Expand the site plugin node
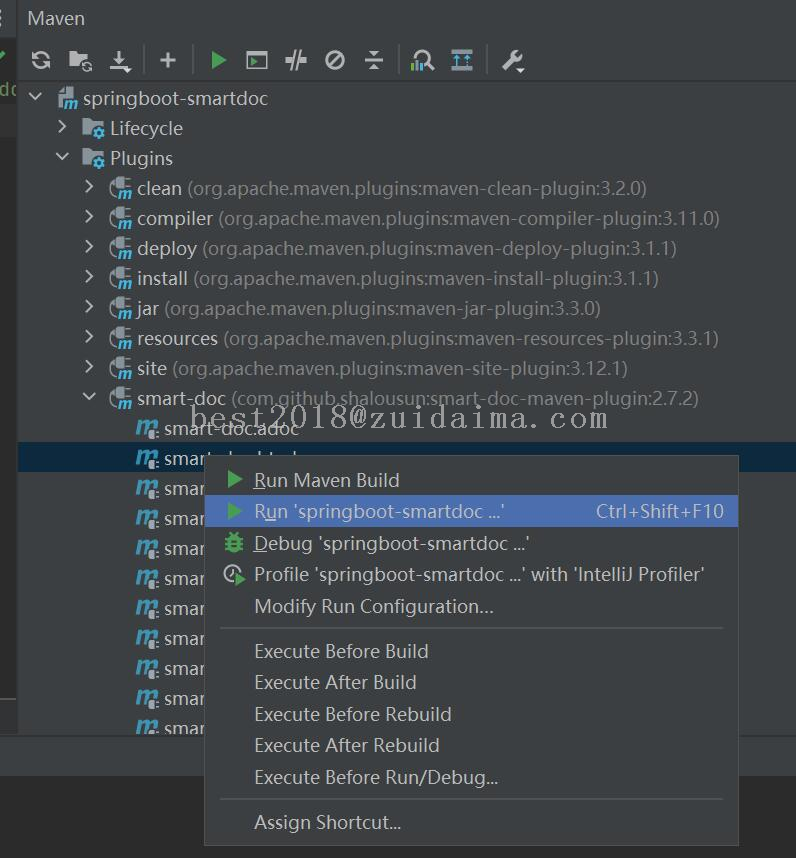 pyautogui.click(x=89, y=367)
